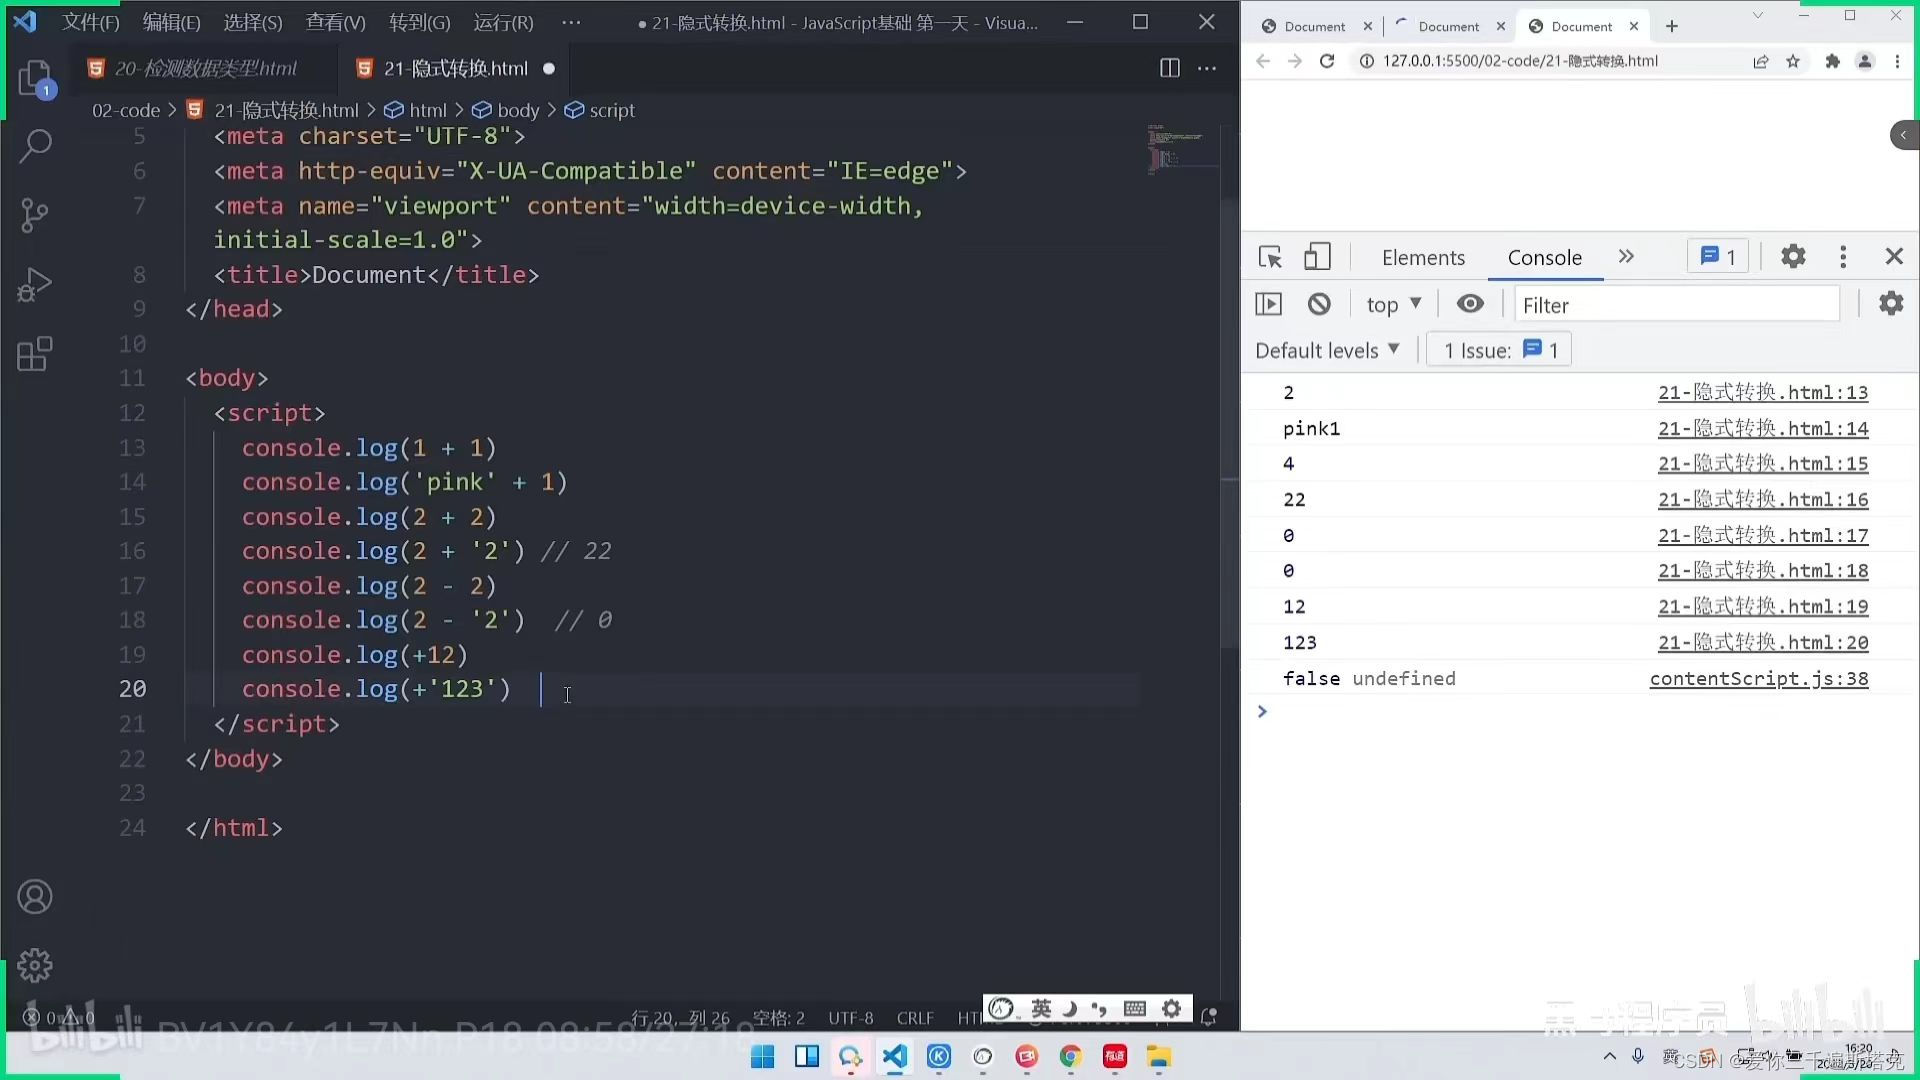Click the 21-隐式转换.html:16 source link
1920x1080 pixels.
[1762, 499]
